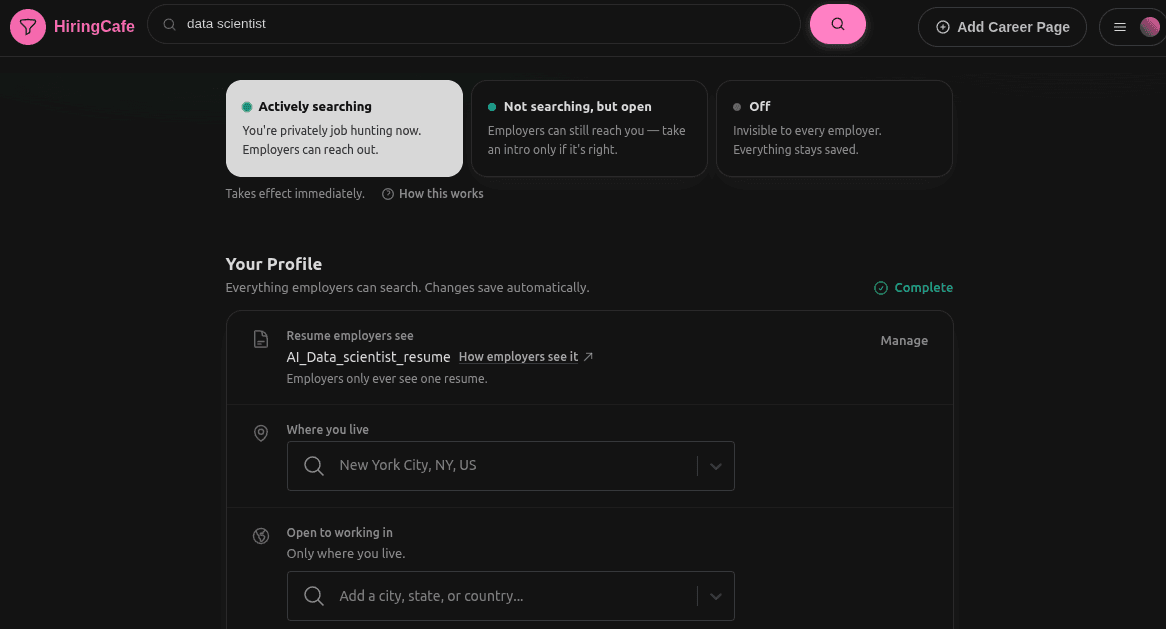Focus the data scientist search field
Screen dimensions: 1166x629
[x=474, y=24]
